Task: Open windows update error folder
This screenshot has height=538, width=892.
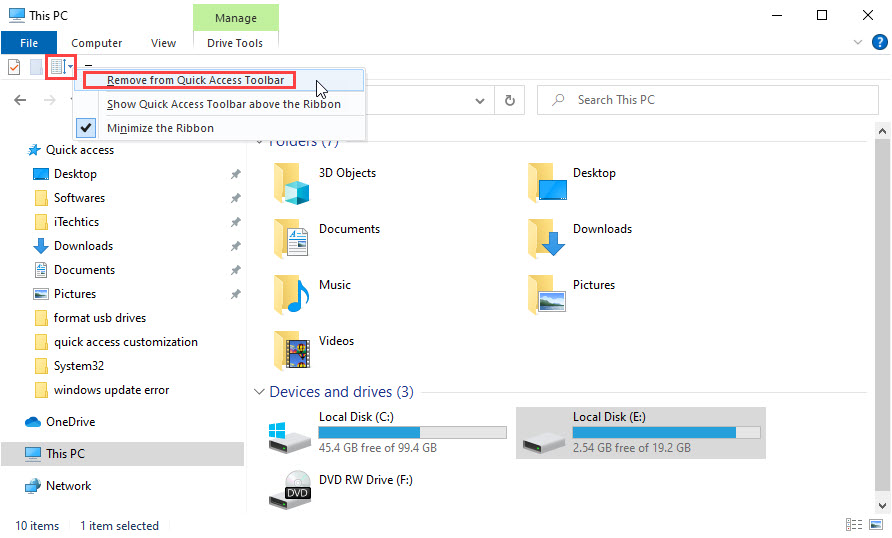Action: coord(111,390)
